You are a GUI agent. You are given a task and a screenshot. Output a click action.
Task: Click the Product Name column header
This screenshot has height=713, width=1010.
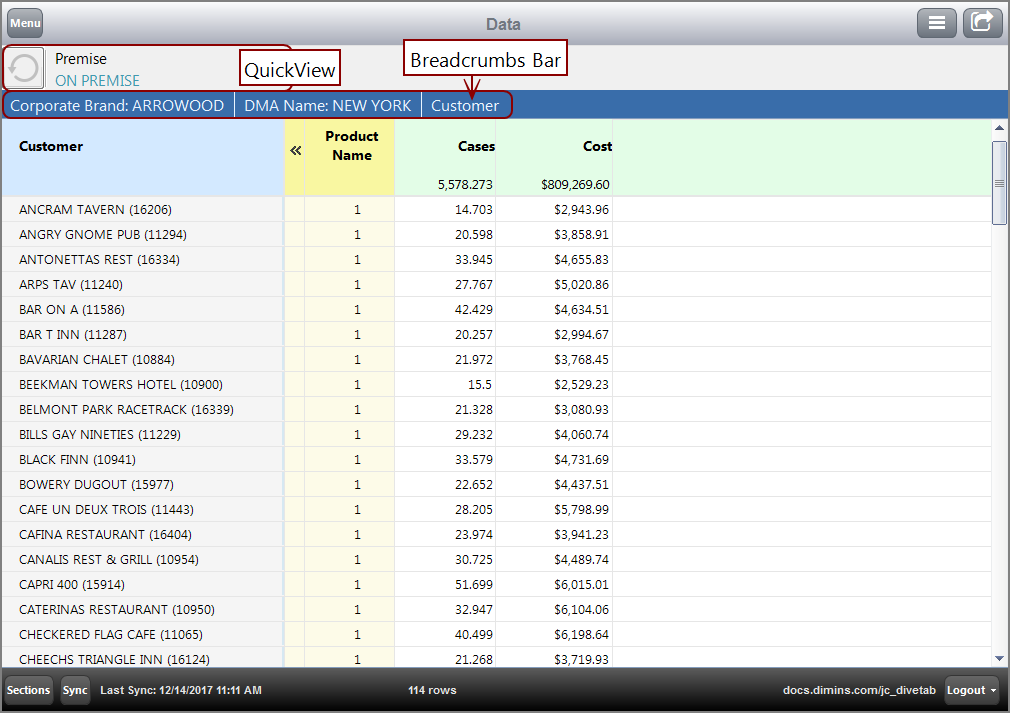352,146
